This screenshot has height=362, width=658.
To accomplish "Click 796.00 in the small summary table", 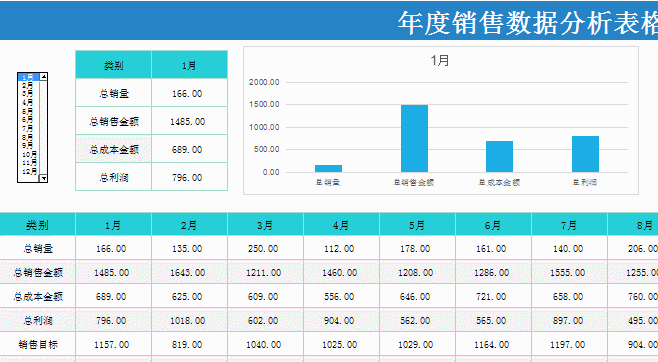I will tap(189, 177).
